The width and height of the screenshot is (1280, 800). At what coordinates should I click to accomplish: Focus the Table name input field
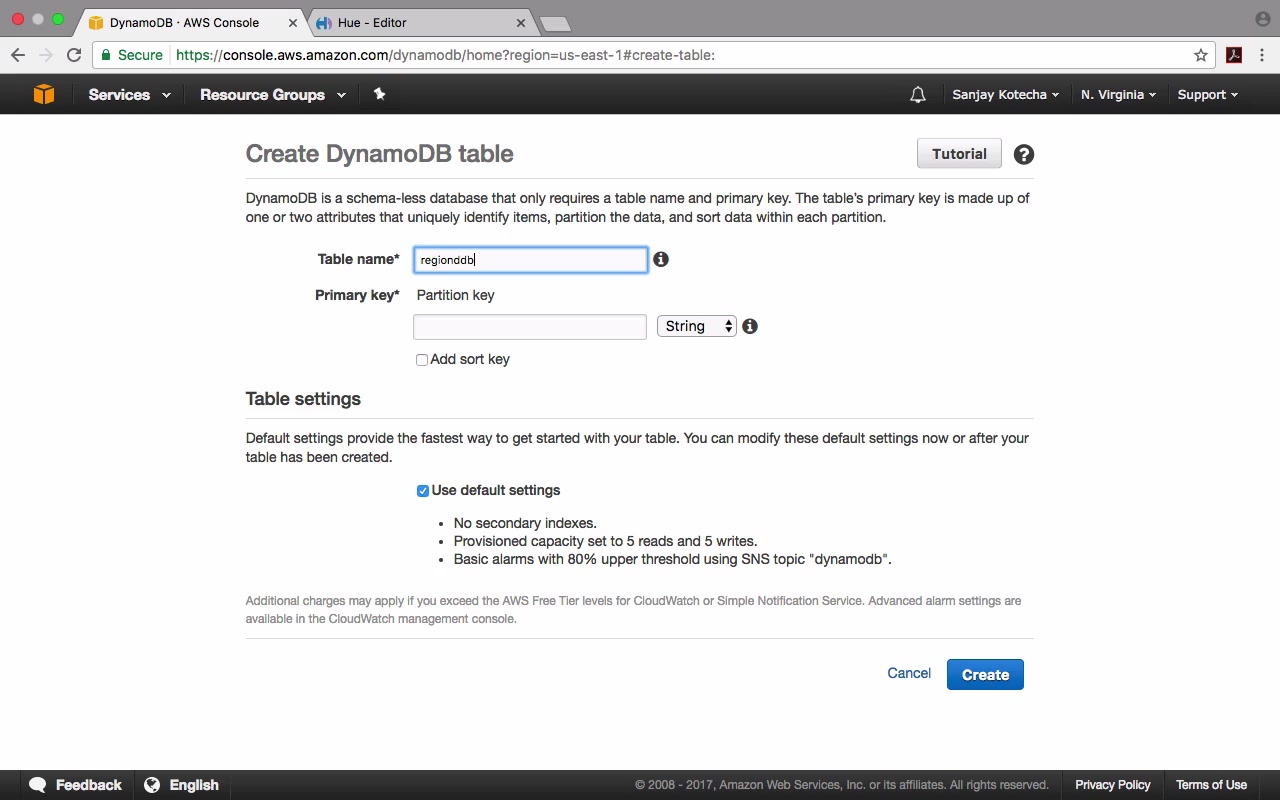tap(530, 260)
